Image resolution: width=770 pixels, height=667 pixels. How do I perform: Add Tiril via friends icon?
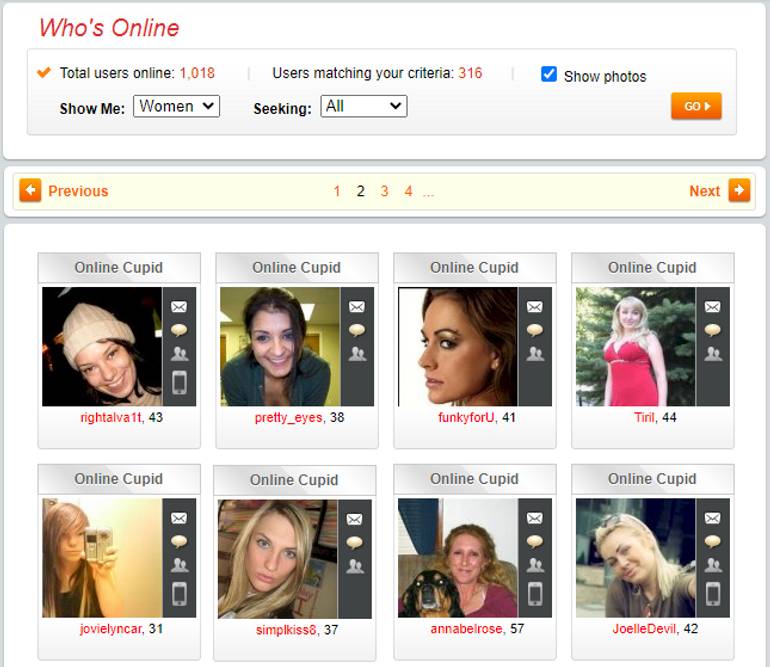coord(713,354)
